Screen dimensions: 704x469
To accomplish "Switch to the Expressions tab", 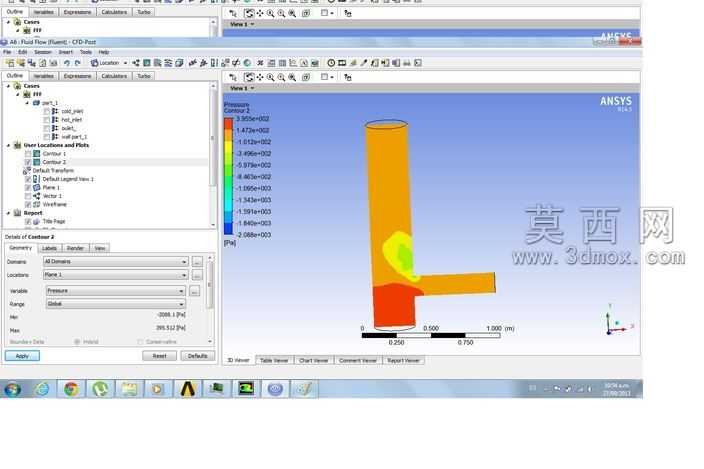I will point(77,76).
